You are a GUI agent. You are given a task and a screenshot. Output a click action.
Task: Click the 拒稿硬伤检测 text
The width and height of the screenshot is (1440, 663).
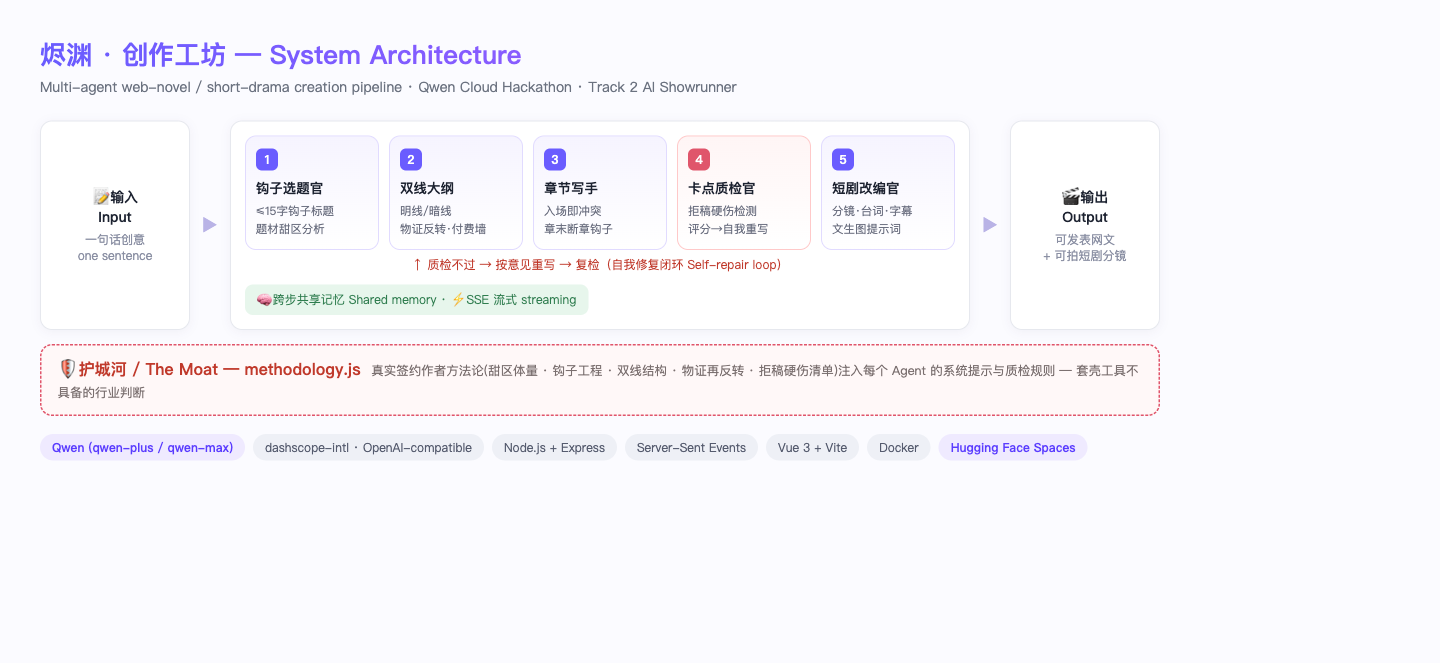click(722, 211)
